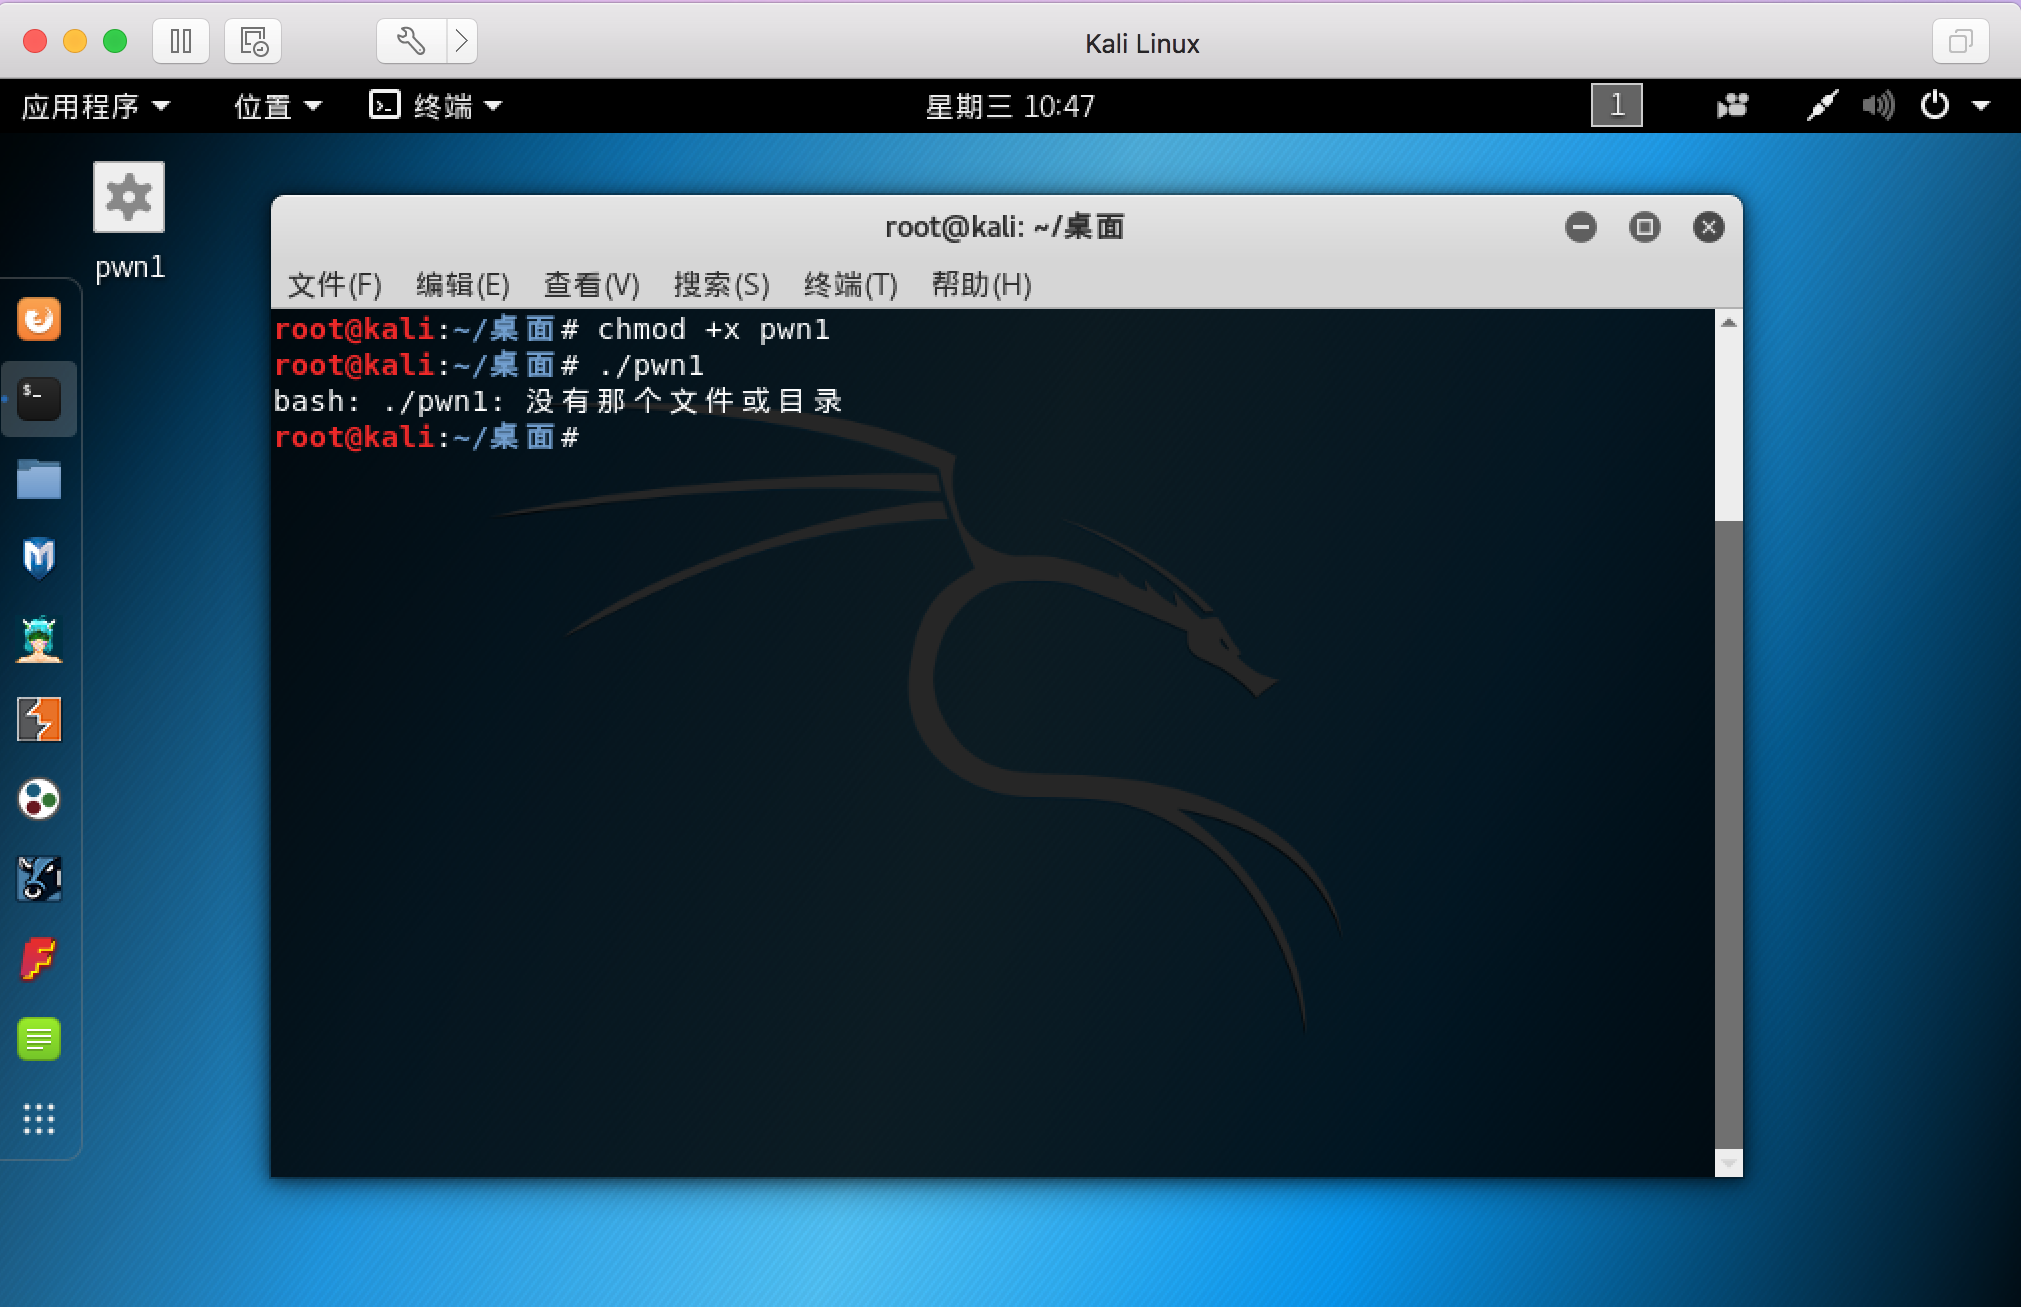
Task: Minimize the terminal window
Action: [x=1581, y=227]
